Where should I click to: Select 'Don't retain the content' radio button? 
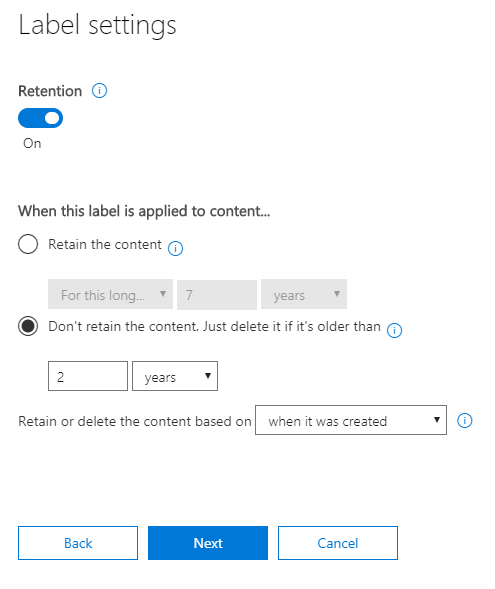pyautogui.click(x=28, y=326)
